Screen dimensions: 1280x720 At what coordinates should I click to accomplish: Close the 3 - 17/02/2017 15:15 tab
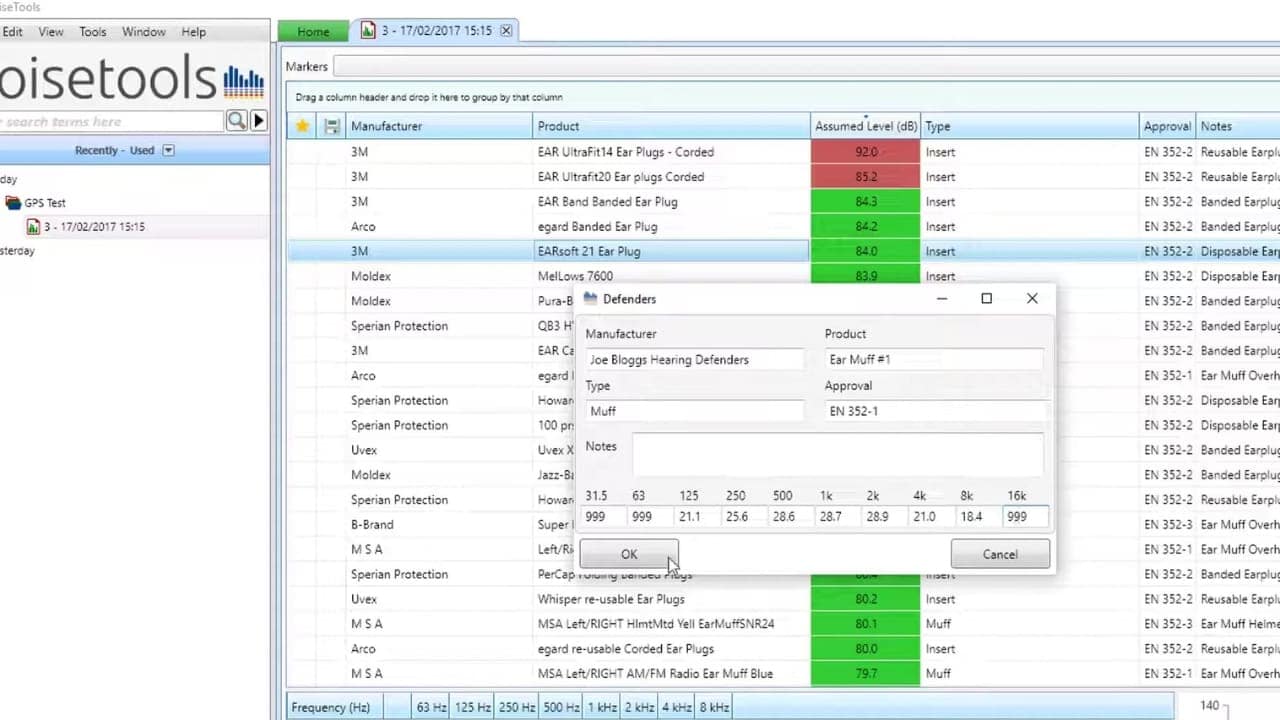point(506,31)
